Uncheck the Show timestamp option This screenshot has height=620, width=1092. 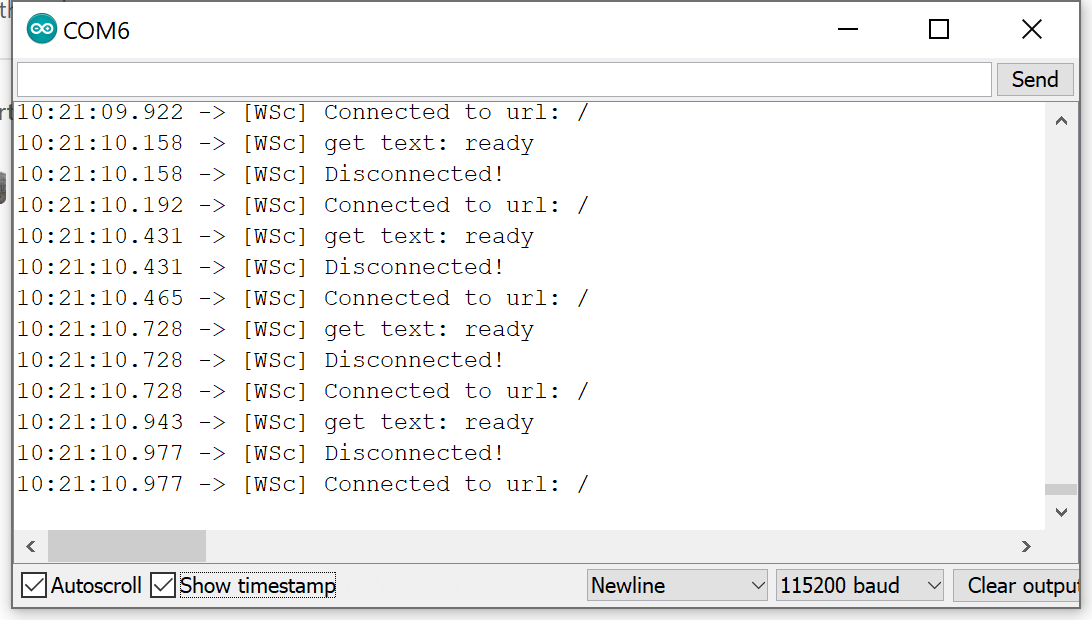[163, 585]
